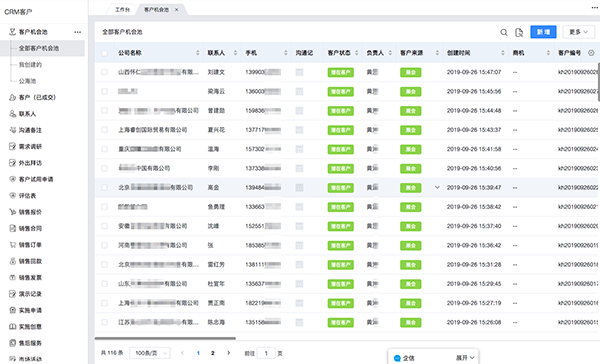The image size is (600, 364).
Task: Open the 销售回款 sidebar icon
Action: 13,261
